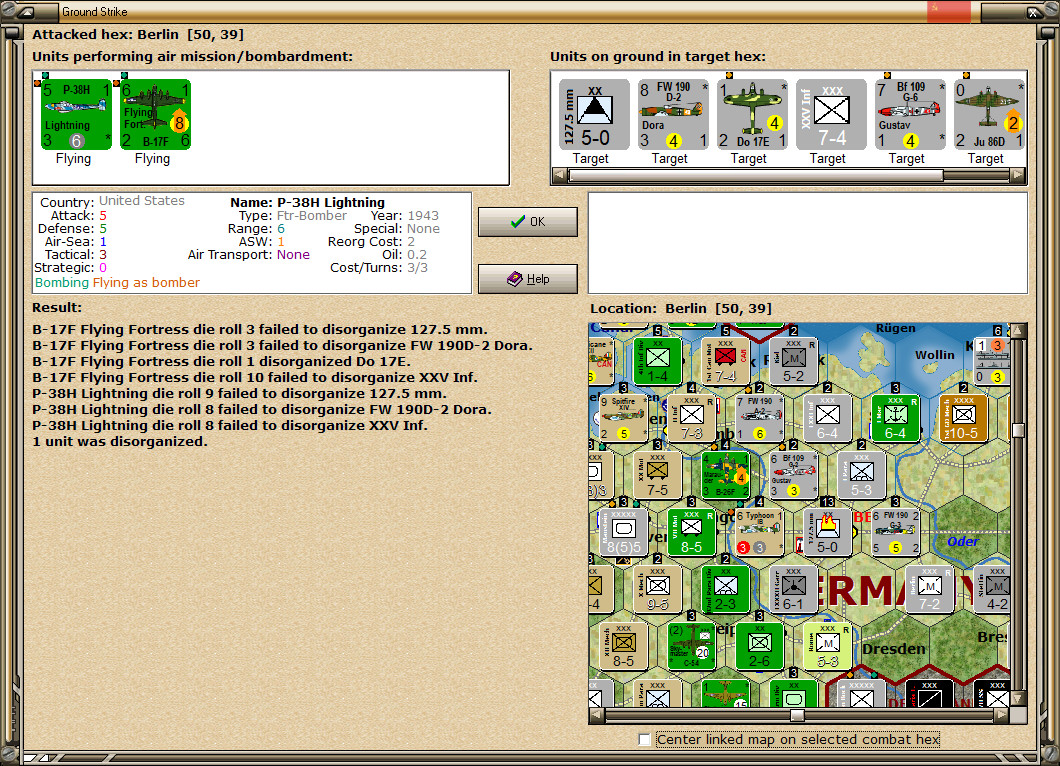
Task: Click the map horizontal scroll left arrow
Action: tap(597, 715)
